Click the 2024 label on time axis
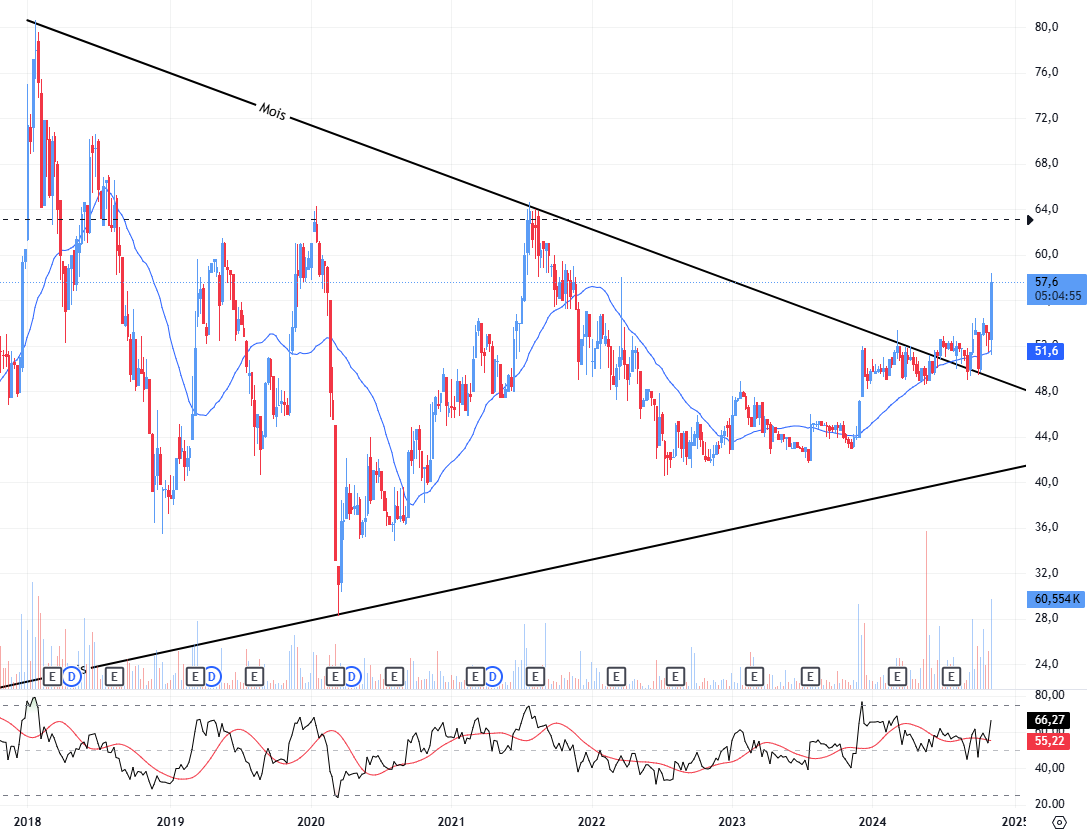Viewport: 1087px width, 836px height. 872,821
